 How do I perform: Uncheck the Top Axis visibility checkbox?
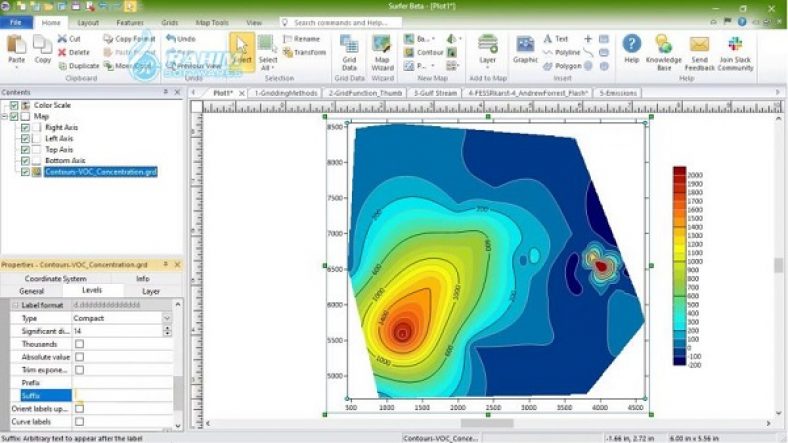point(25,150)
